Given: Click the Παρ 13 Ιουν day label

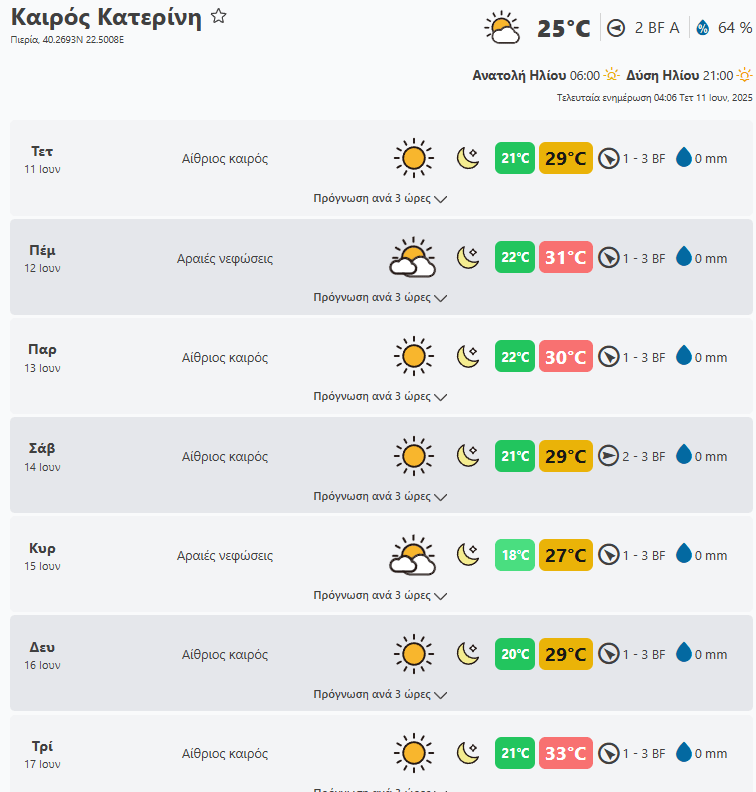Looking at the screenshot, I should pyautogui.click(x=42, y=357).
